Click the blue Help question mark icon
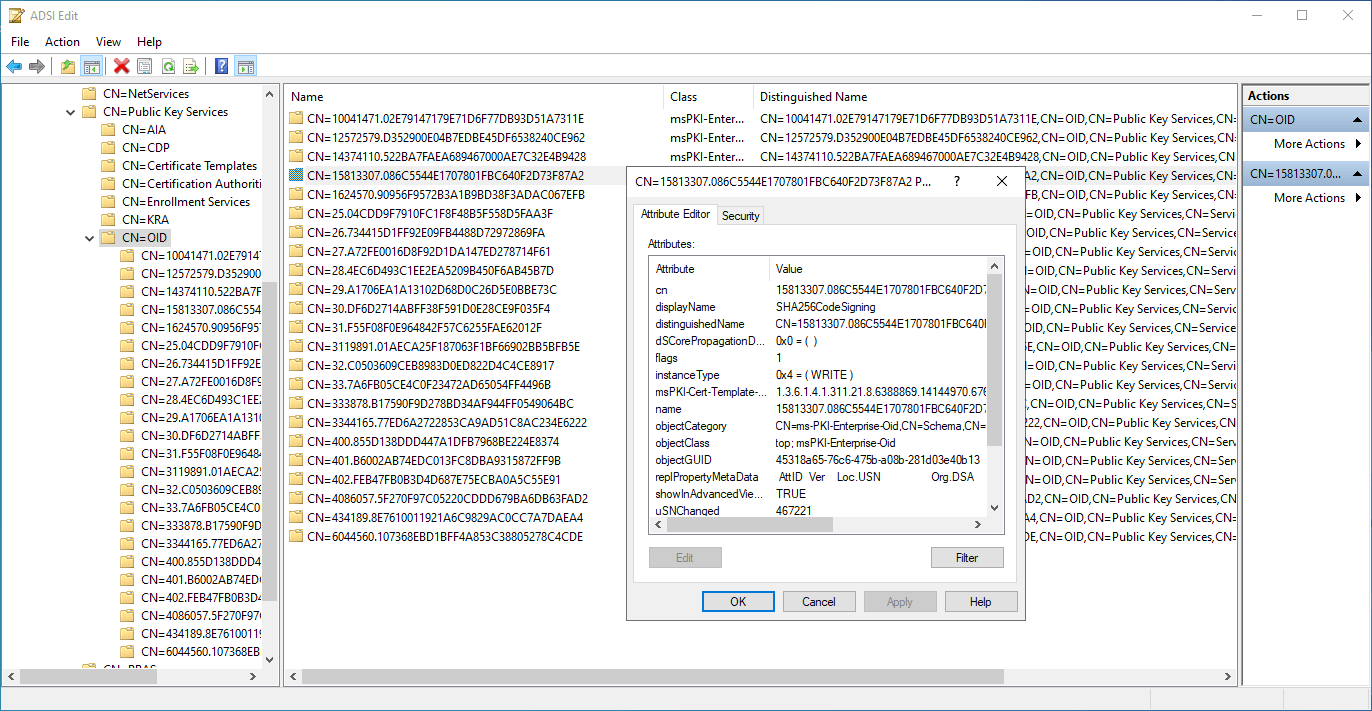 point(221,66)
